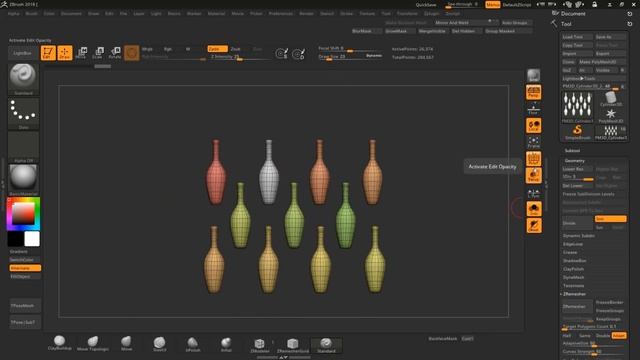
Task: Select the hPolish brush at bottom
Action: [193, 344]
